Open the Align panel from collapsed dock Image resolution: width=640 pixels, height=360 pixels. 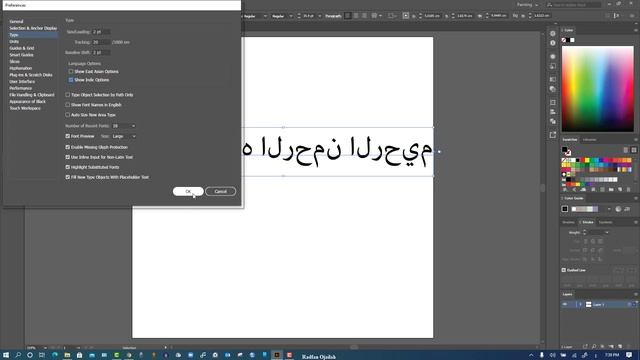[x=553, y=111]
